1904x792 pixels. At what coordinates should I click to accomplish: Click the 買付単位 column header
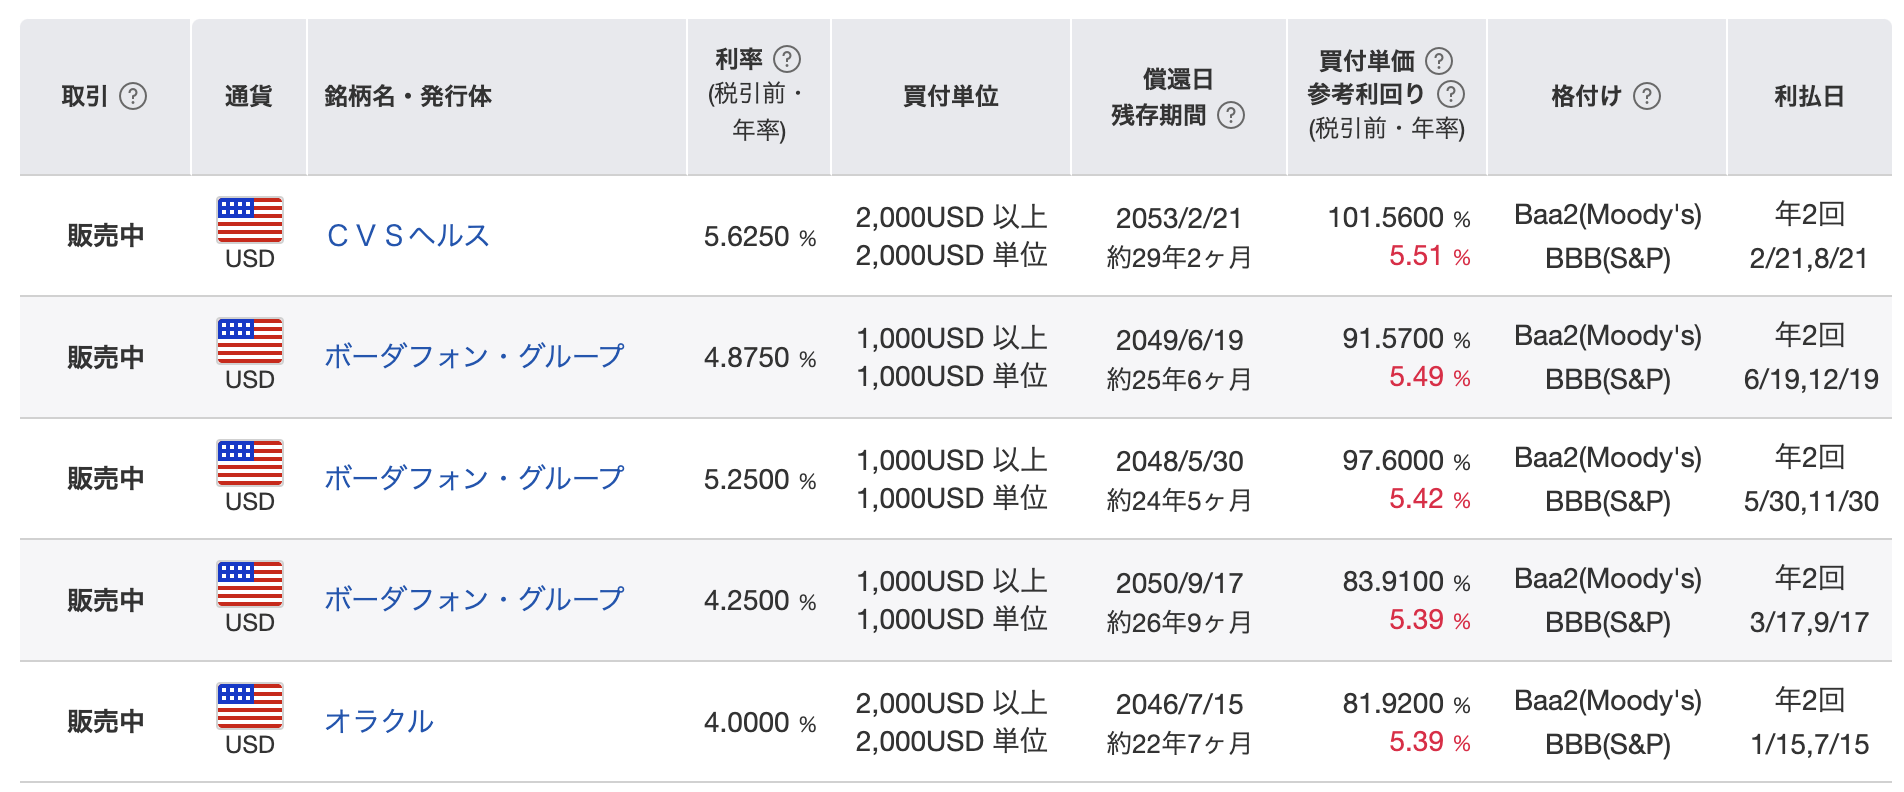click(950, 96)
